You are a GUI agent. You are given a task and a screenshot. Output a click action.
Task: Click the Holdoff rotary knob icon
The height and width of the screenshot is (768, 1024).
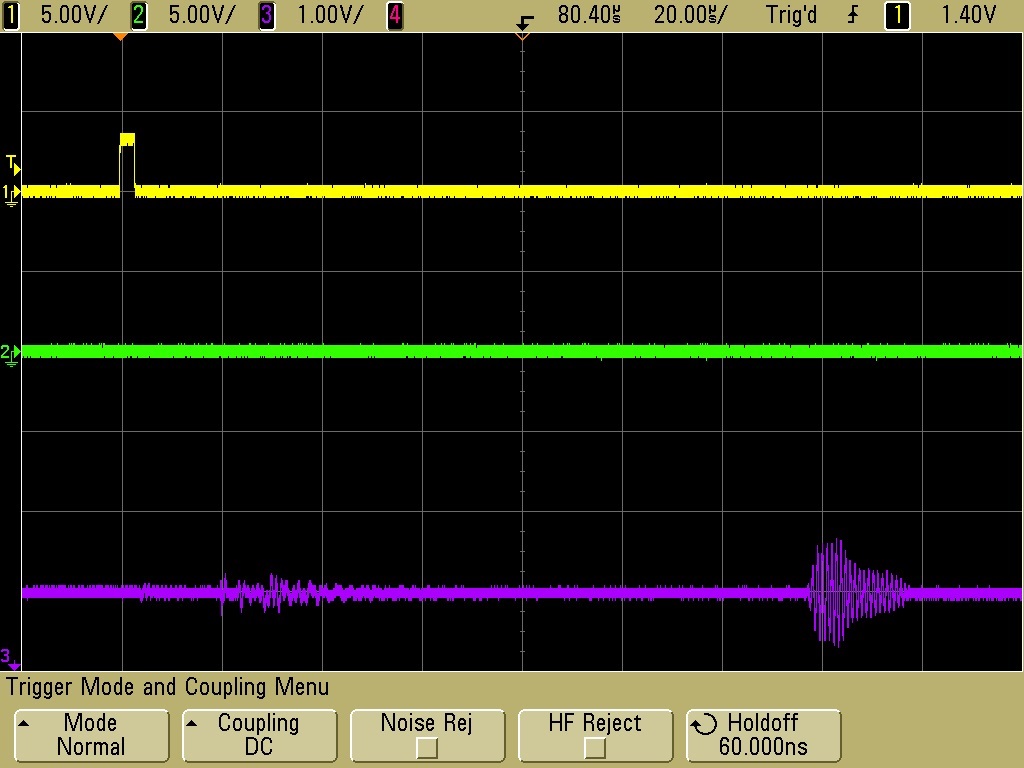click(704, 724)
